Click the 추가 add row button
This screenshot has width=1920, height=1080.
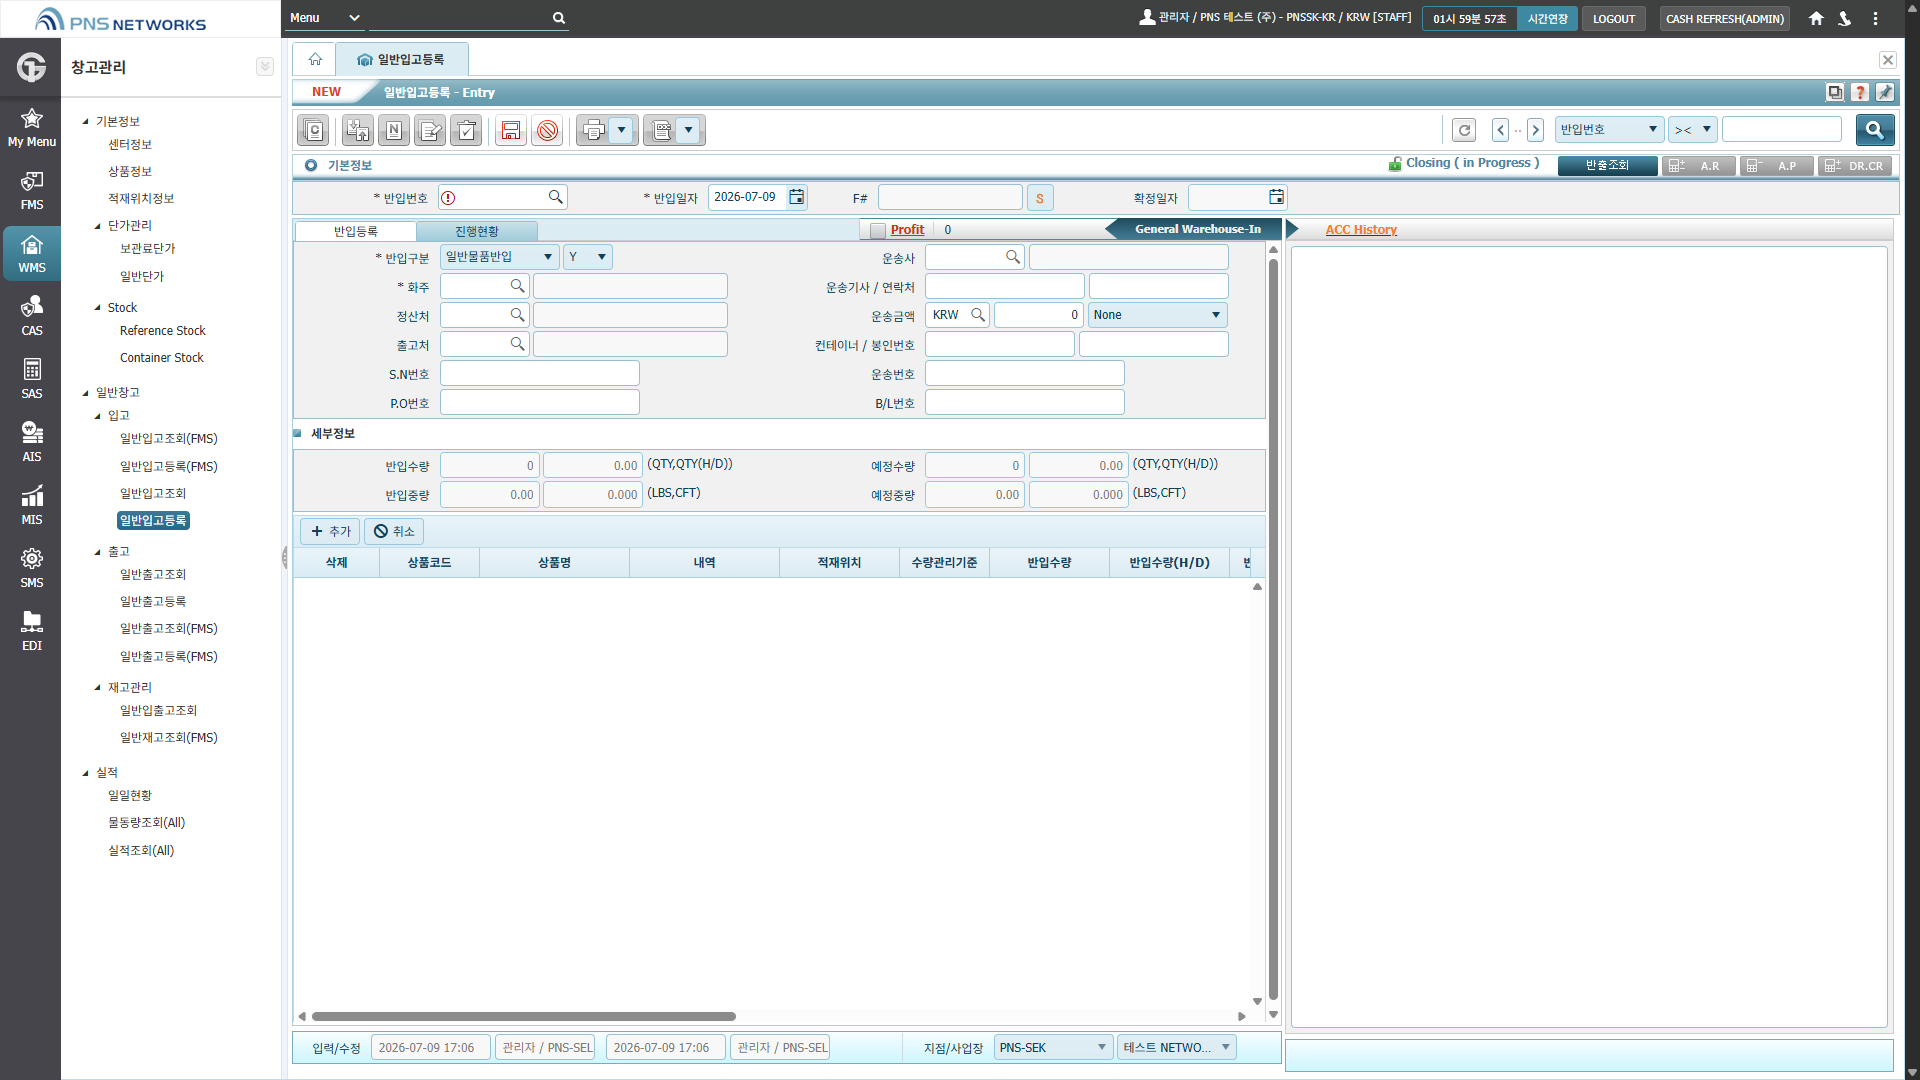click(x=330, y=531)
